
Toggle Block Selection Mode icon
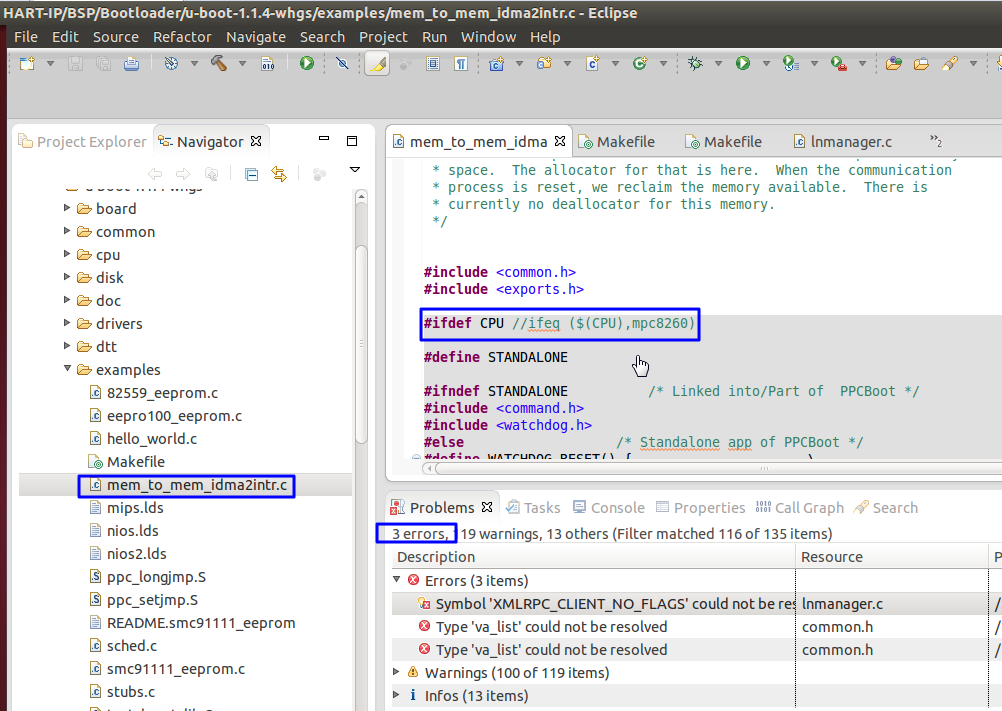coord(433,63)
